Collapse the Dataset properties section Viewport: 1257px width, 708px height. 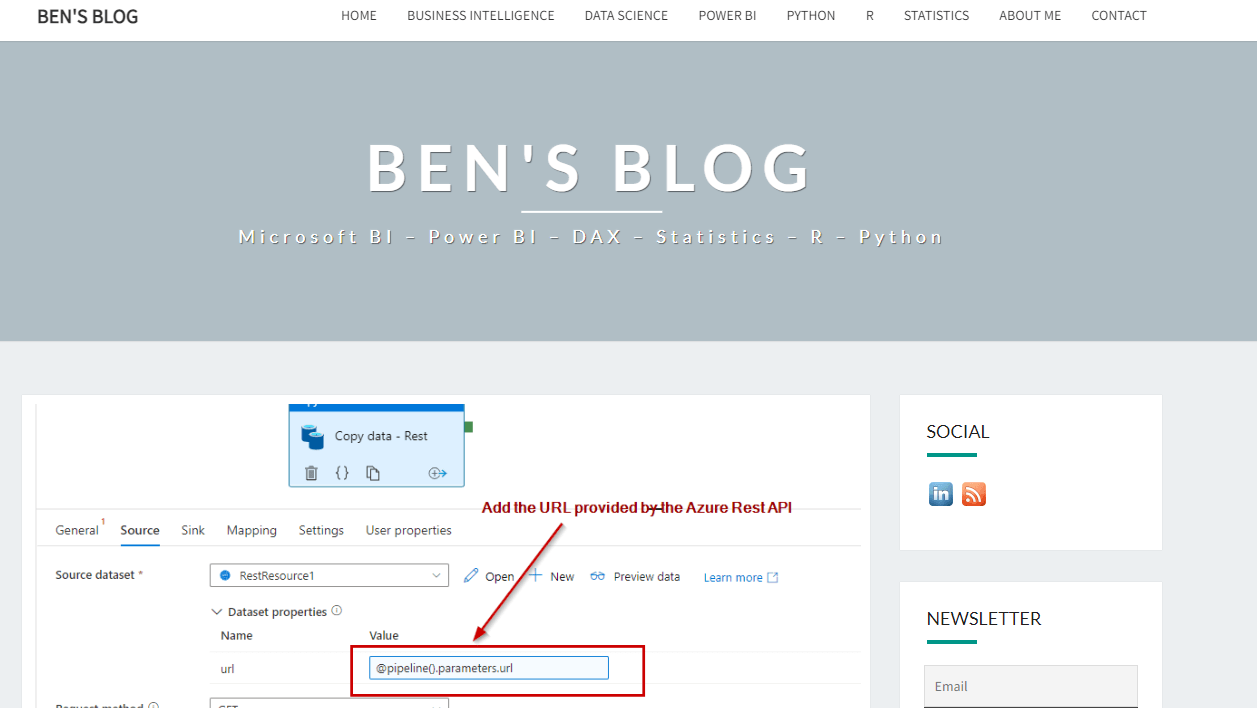(217, 611)
